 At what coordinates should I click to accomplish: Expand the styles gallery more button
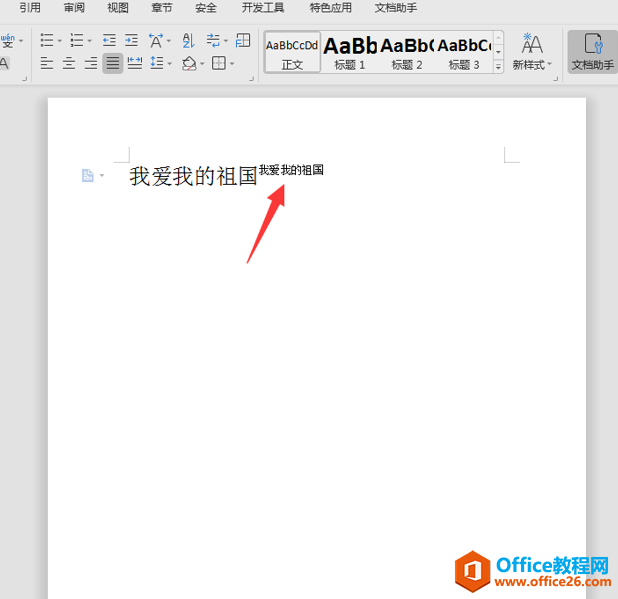(498, 67)
